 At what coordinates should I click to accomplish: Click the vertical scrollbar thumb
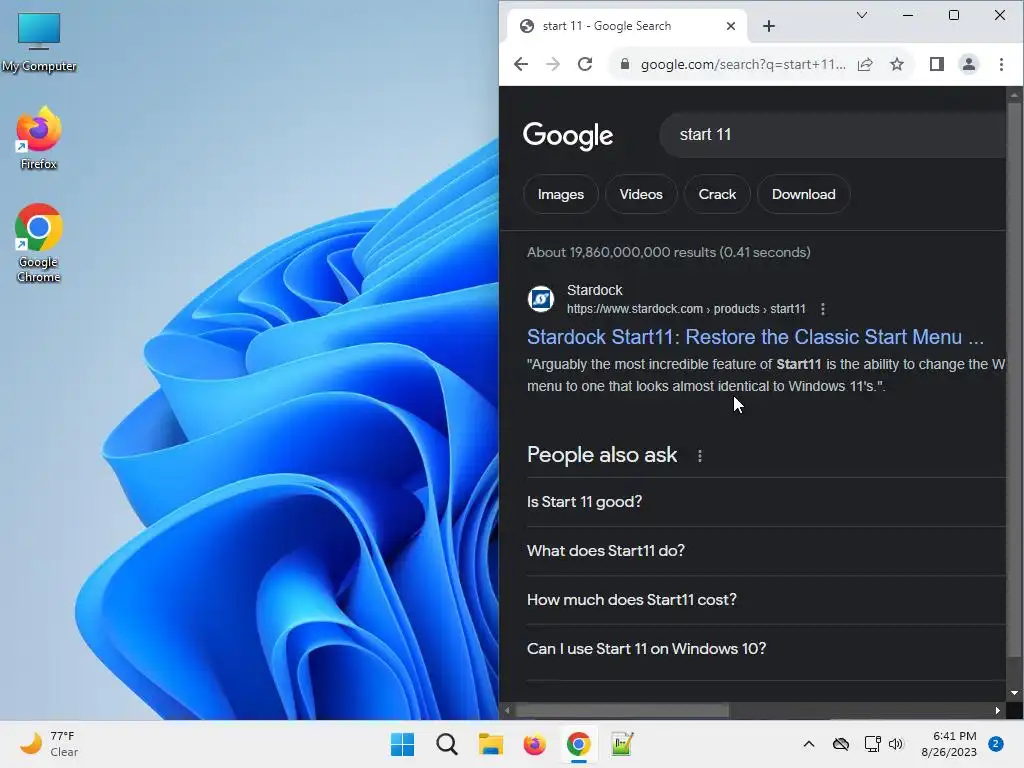coord(1014,379)
